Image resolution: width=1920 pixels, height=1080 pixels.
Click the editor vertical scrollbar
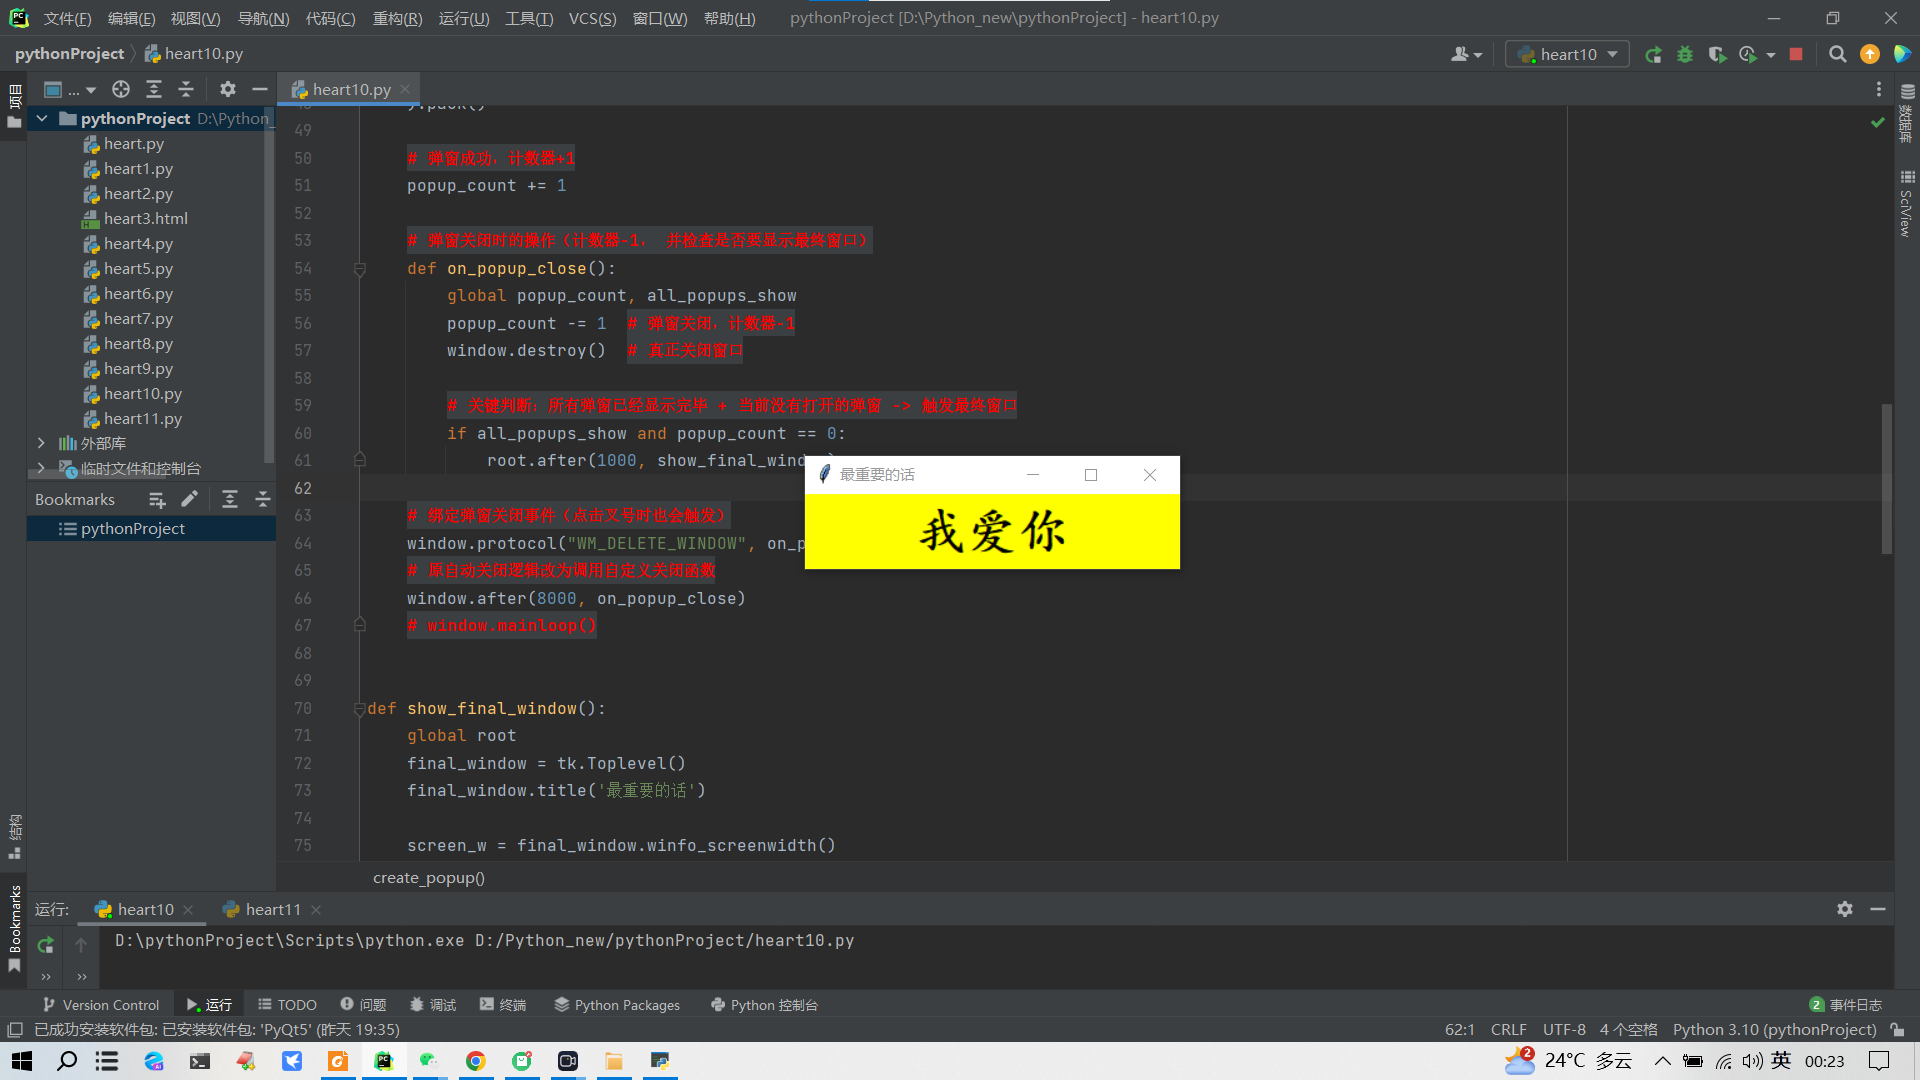tap(1886, 480)
